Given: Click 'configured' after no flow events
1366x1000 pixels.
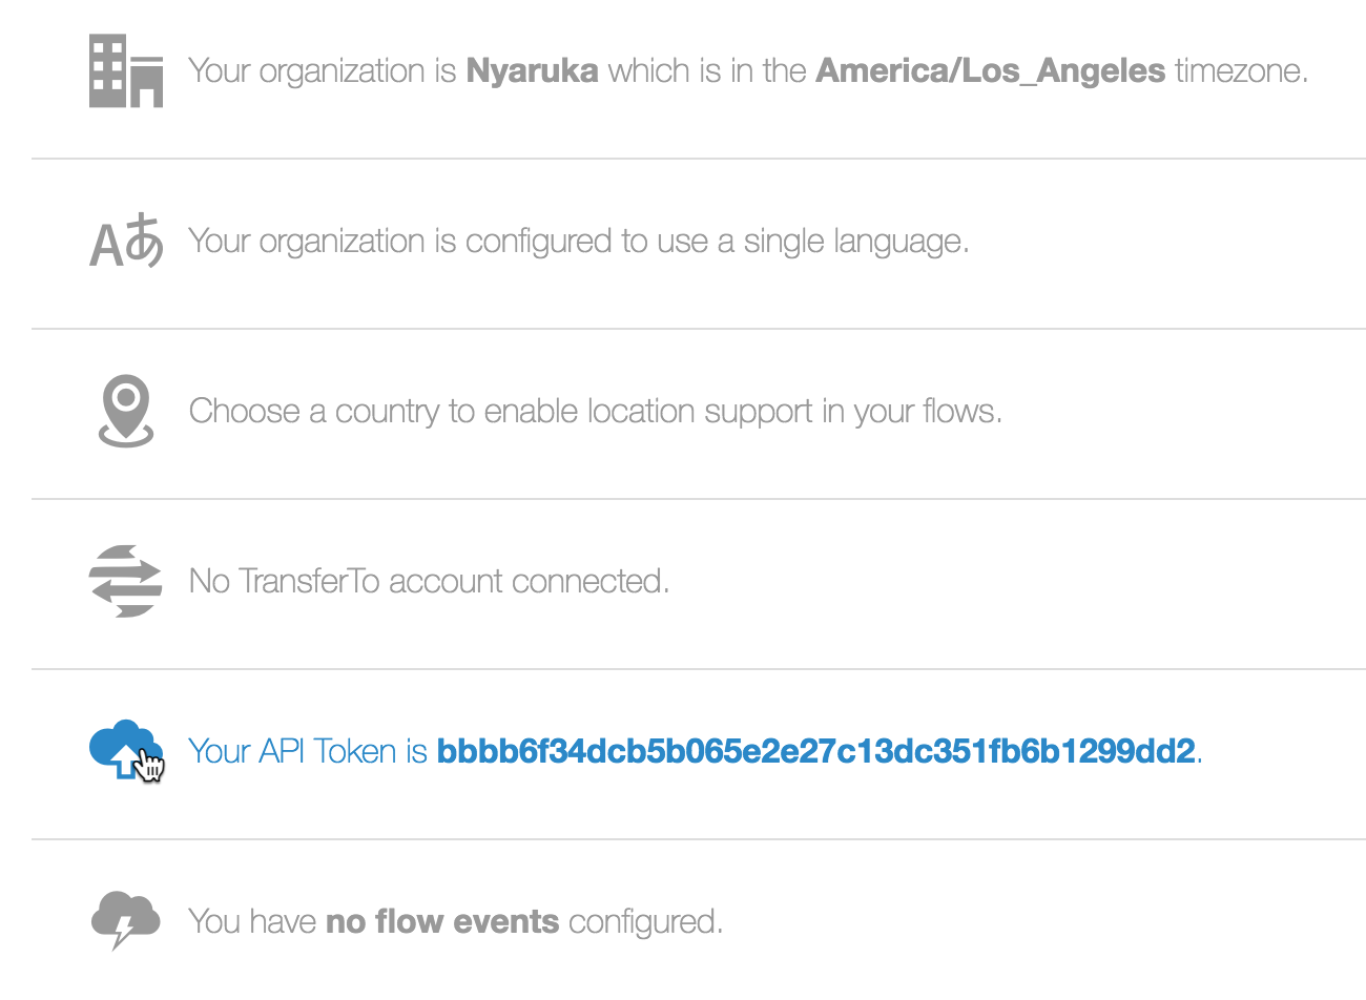Looking at the screenshot, I should [x=642, y=922].
